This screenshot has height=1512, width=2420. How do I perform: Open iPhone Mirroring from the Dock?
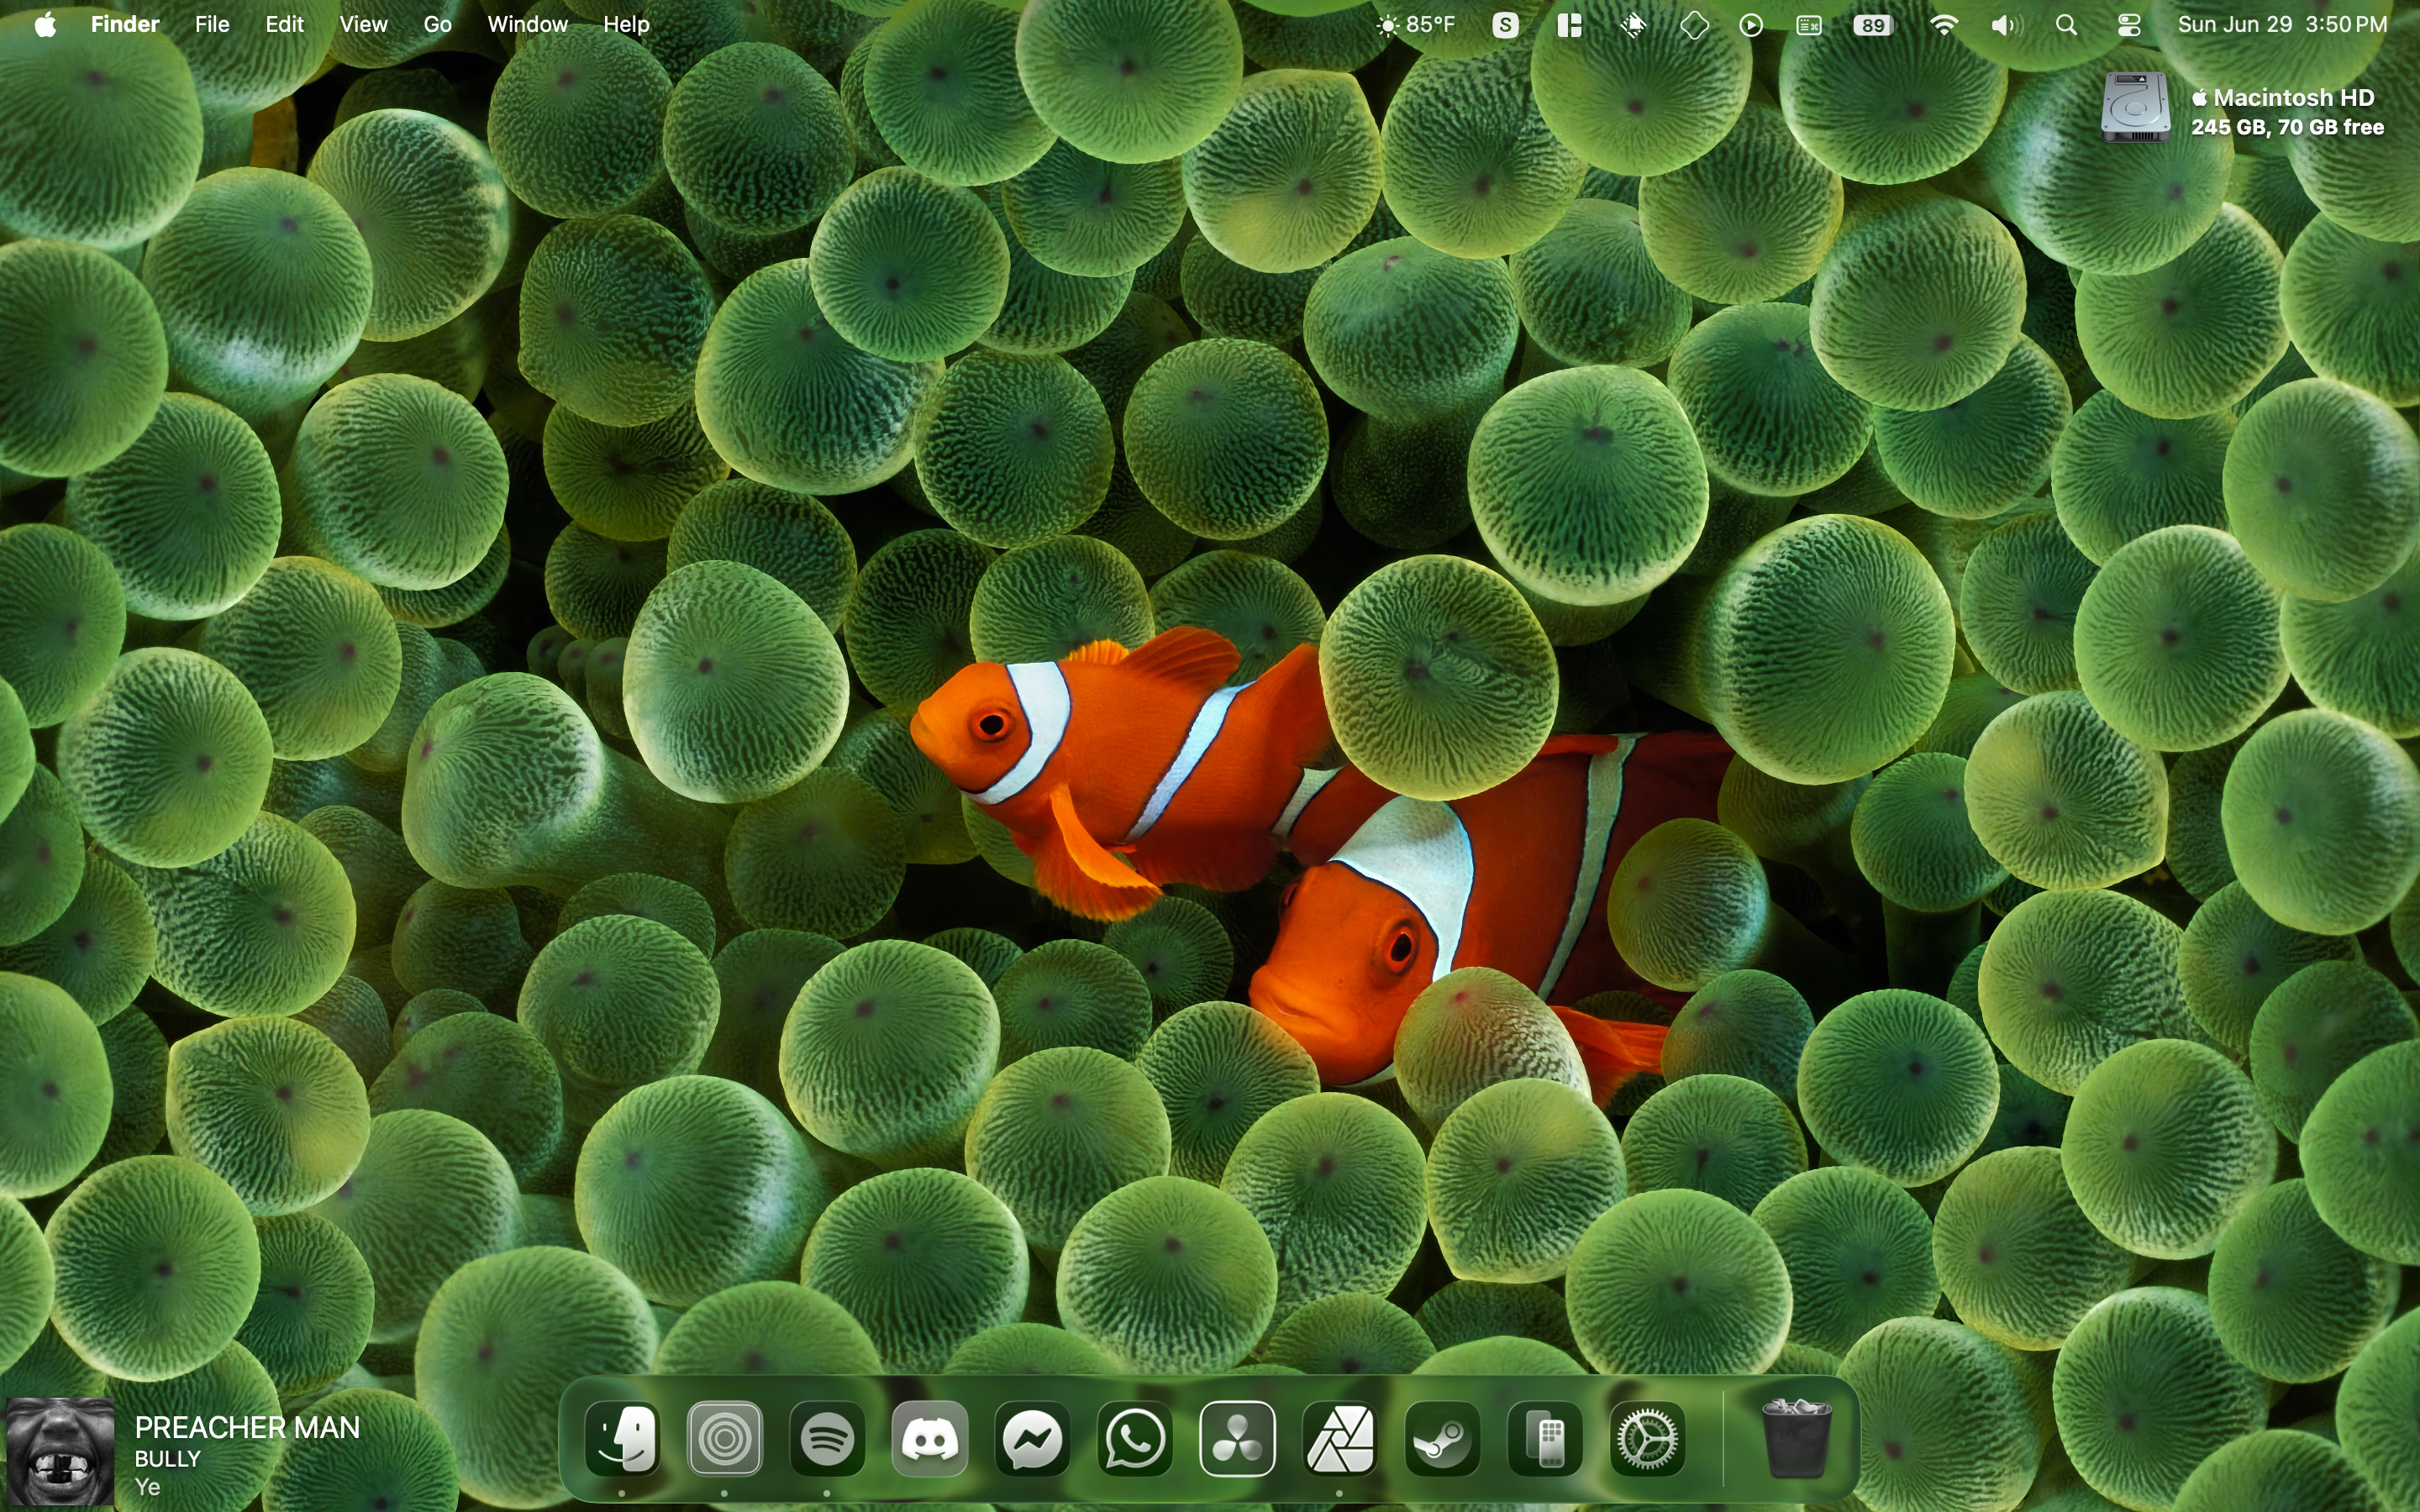tap(1545, 1439)
